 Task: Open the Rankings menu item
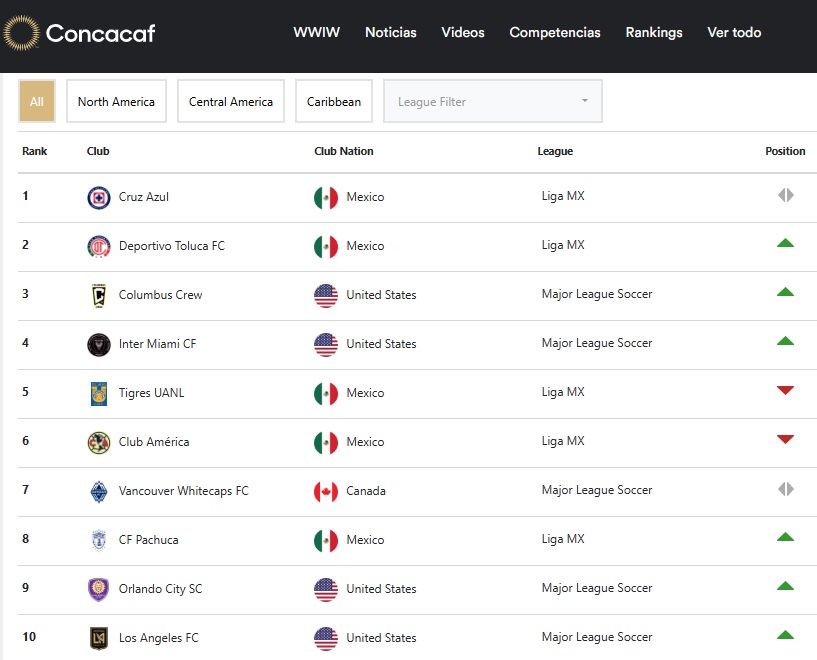tap(654, 32)
